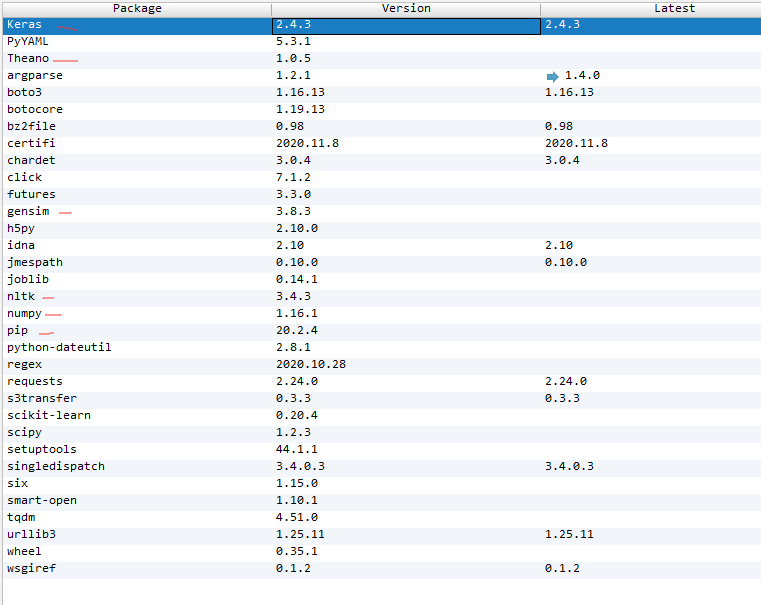Select the wsgiref package row
Image resolution: width=761 pixels, height=605 pixels.
coord(381,570)
